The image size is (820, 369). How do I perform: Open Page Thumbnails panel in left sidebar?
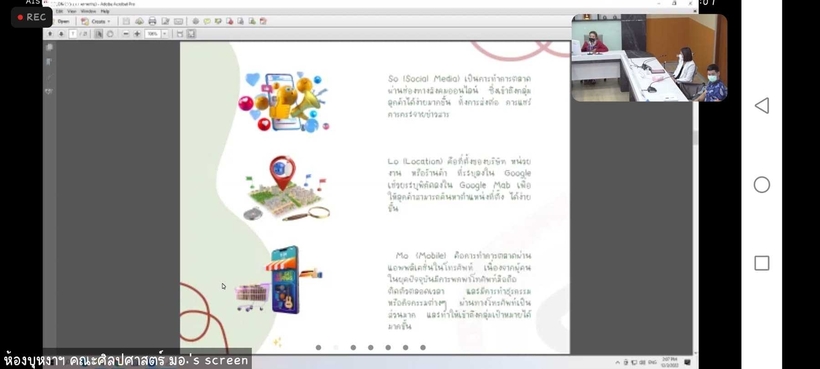pos(50,47)
